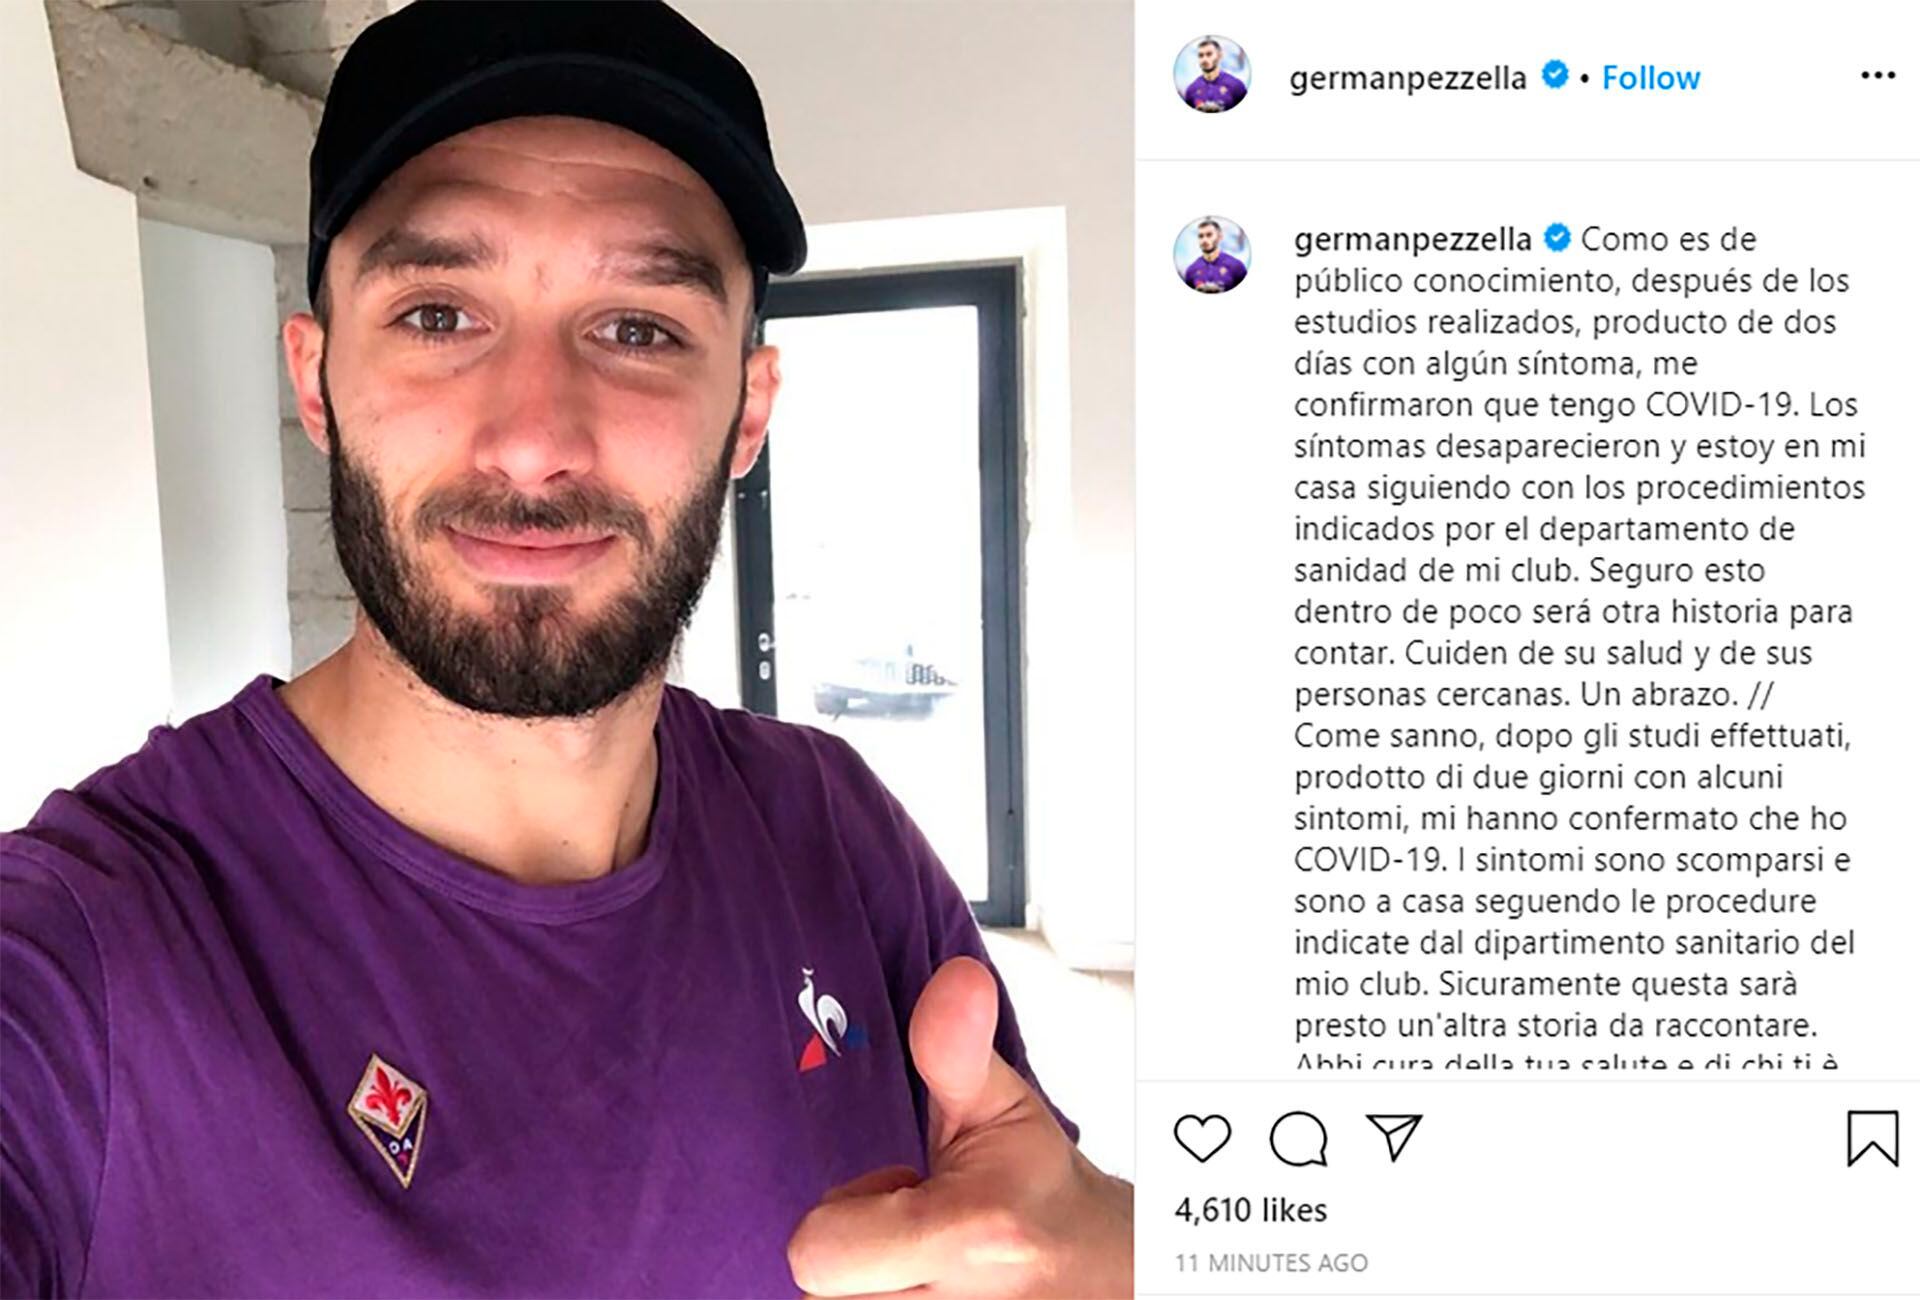Screen dimensions: 1920x1300
Task: Follow the germanpezzella account
Action: coord(1651,77)
